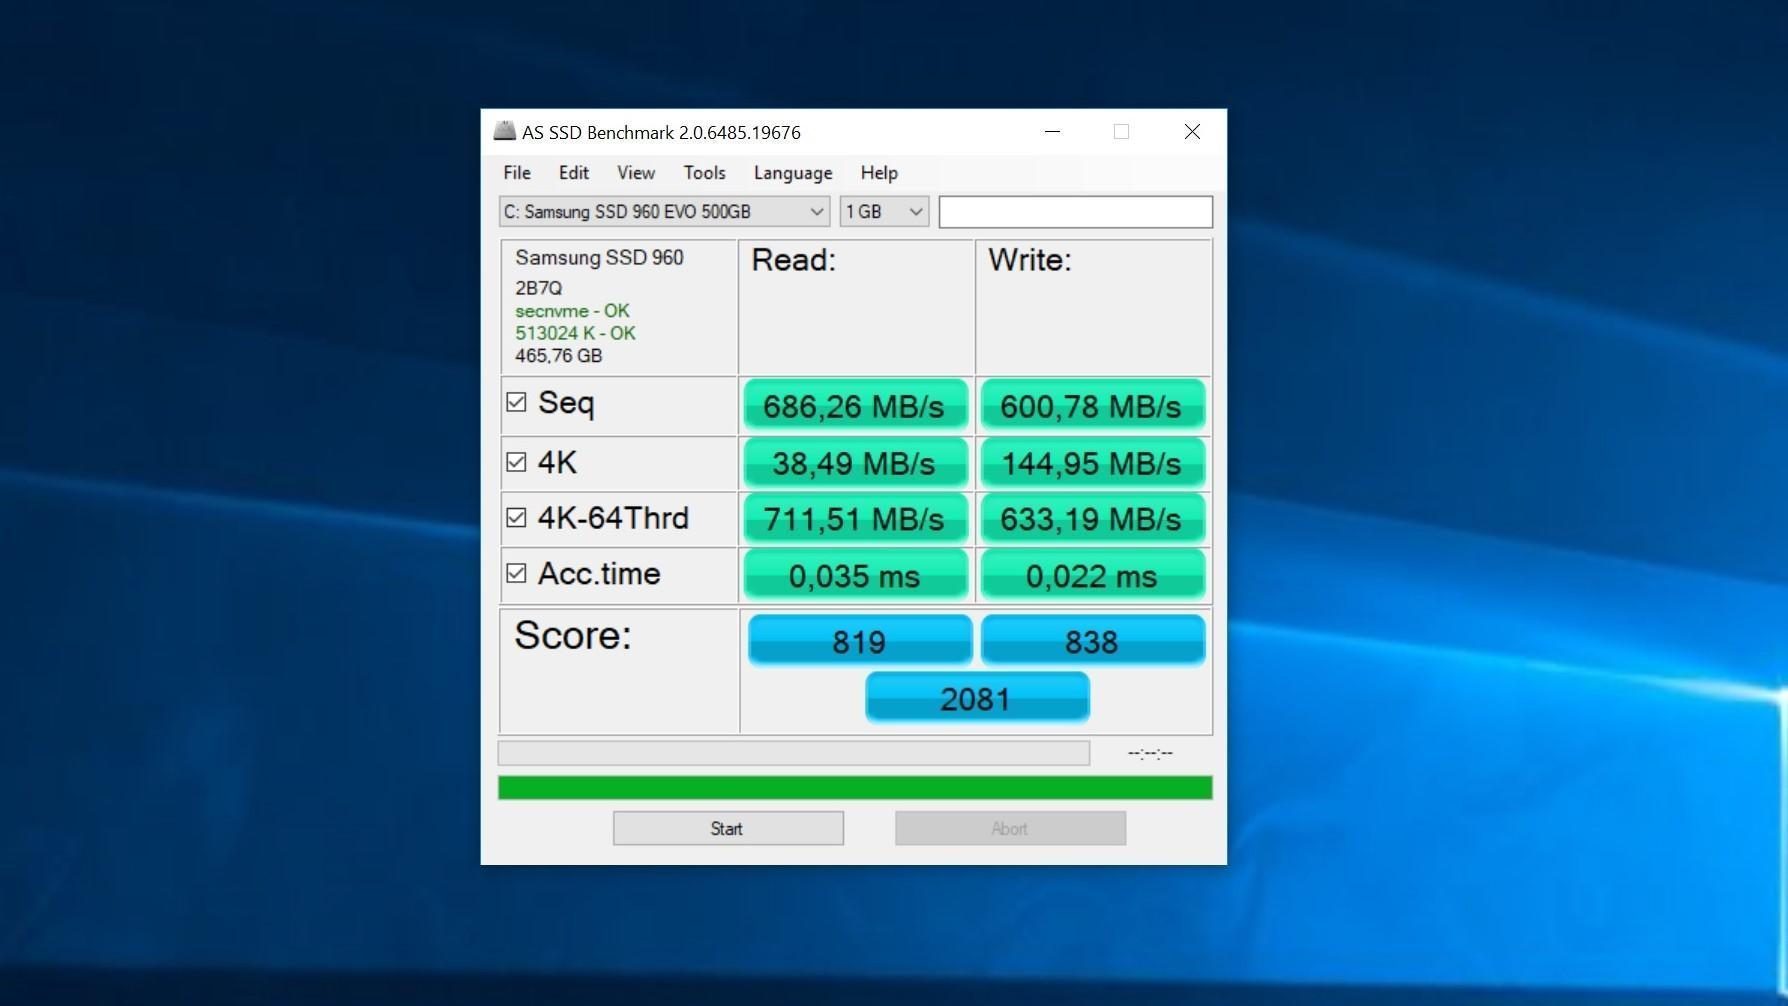Click the read score 819
1788x1006 pixels.
[860, 640]
